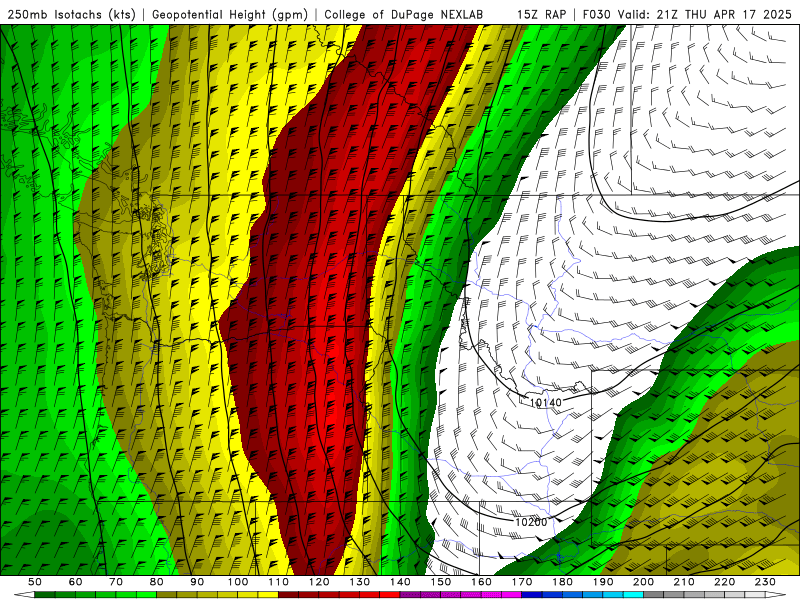The width and height of the screenshot is (800, 600).
Task: Select the '210' knots scale label
Action: point(685,582)
